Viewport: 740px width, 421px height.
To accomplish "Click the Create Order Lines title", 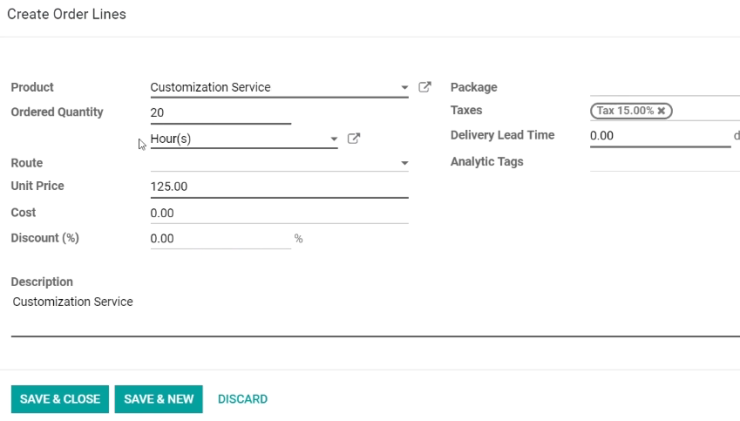I will (67, 14).
